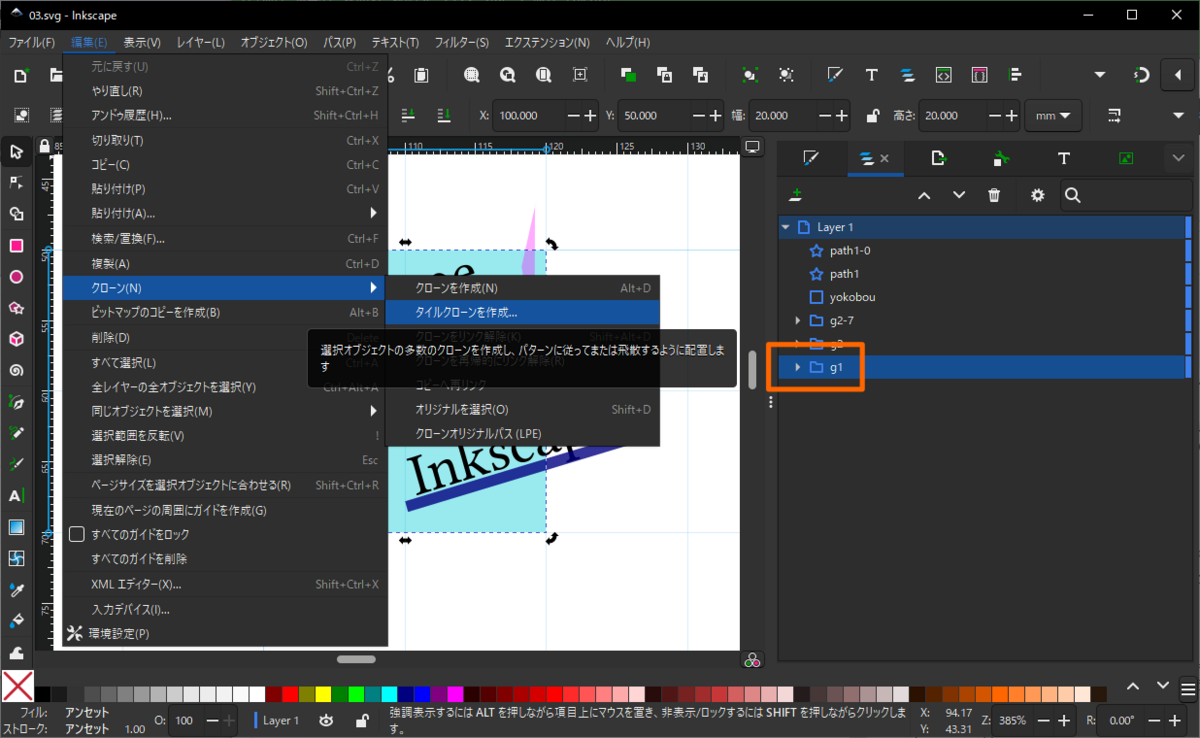Select the Gradient tool
This screenshot has height=738, width=1200.
pyautogui.click(x=16, y=527)
